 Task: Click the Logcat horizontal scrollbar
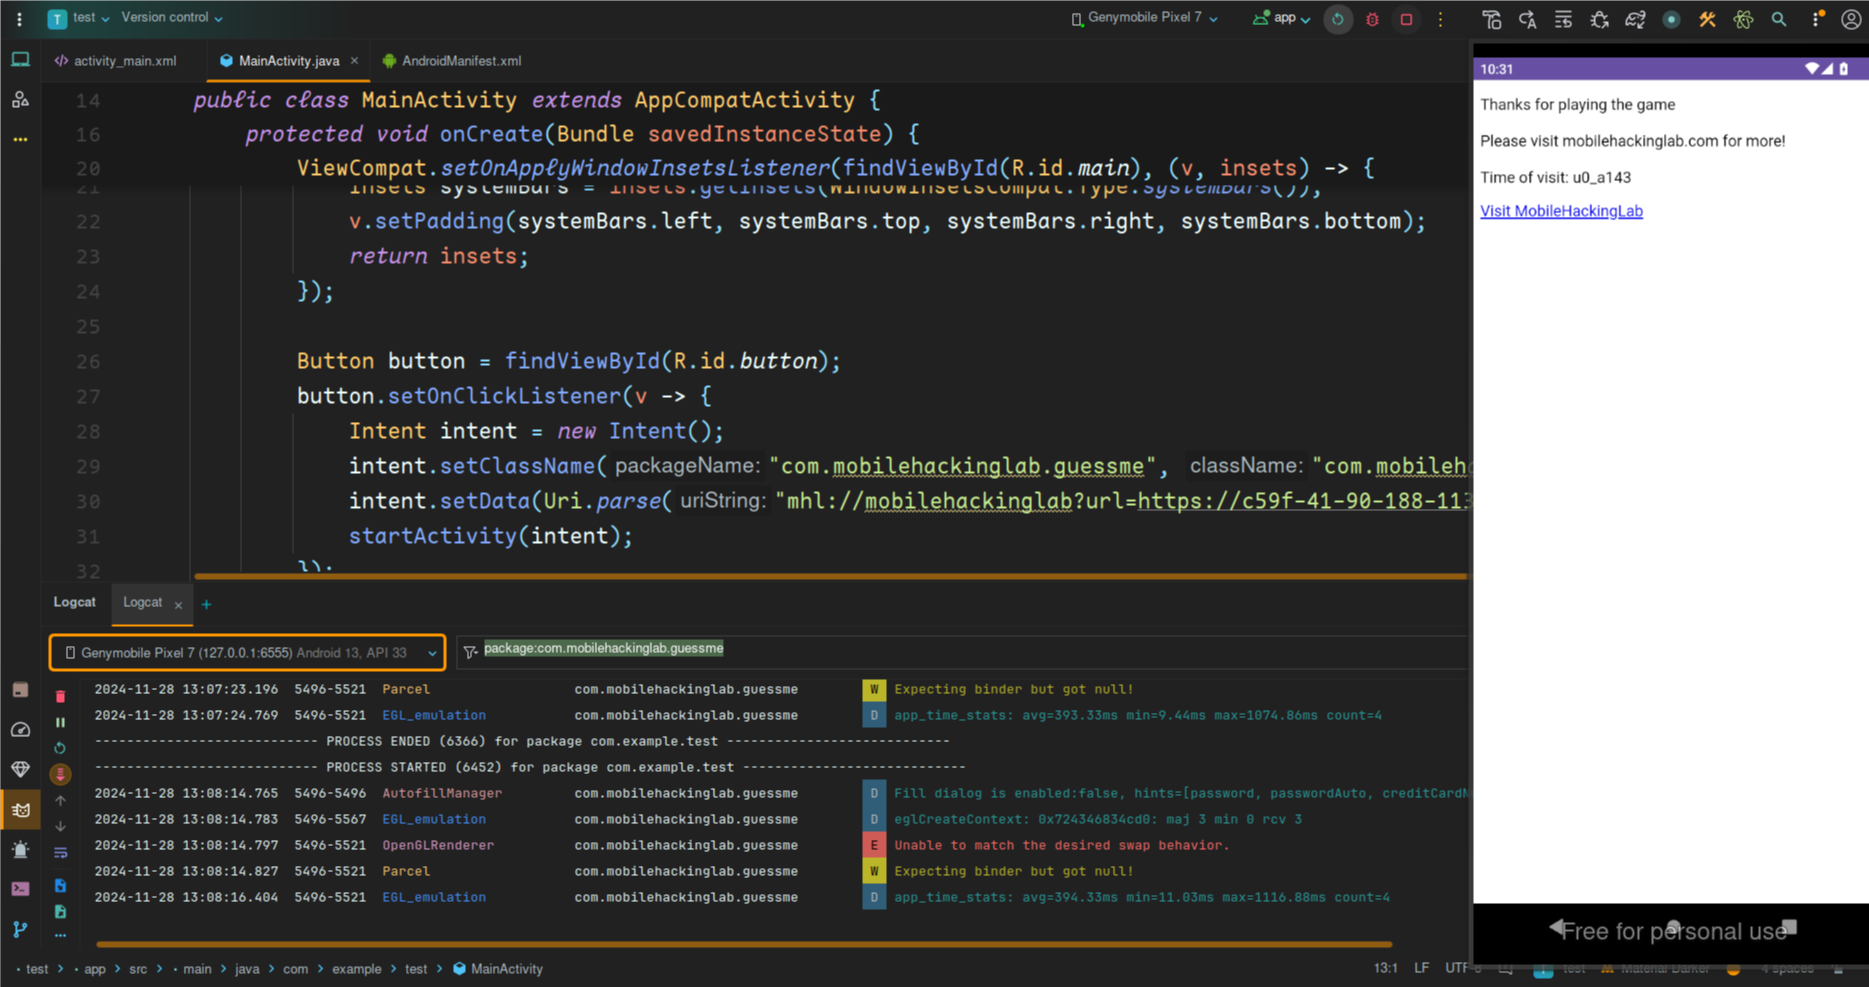pos(744,944)
